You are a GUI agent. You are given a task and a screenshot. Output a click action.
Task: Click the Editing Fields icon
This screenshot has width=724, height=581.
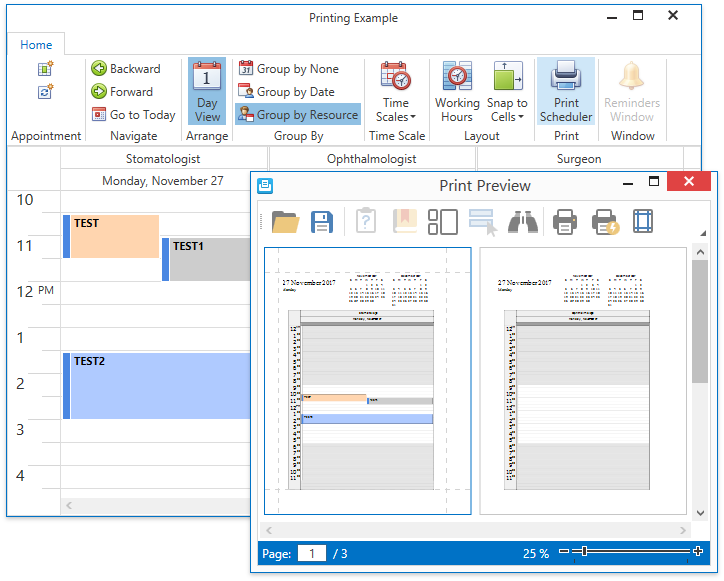pos(483,222)
